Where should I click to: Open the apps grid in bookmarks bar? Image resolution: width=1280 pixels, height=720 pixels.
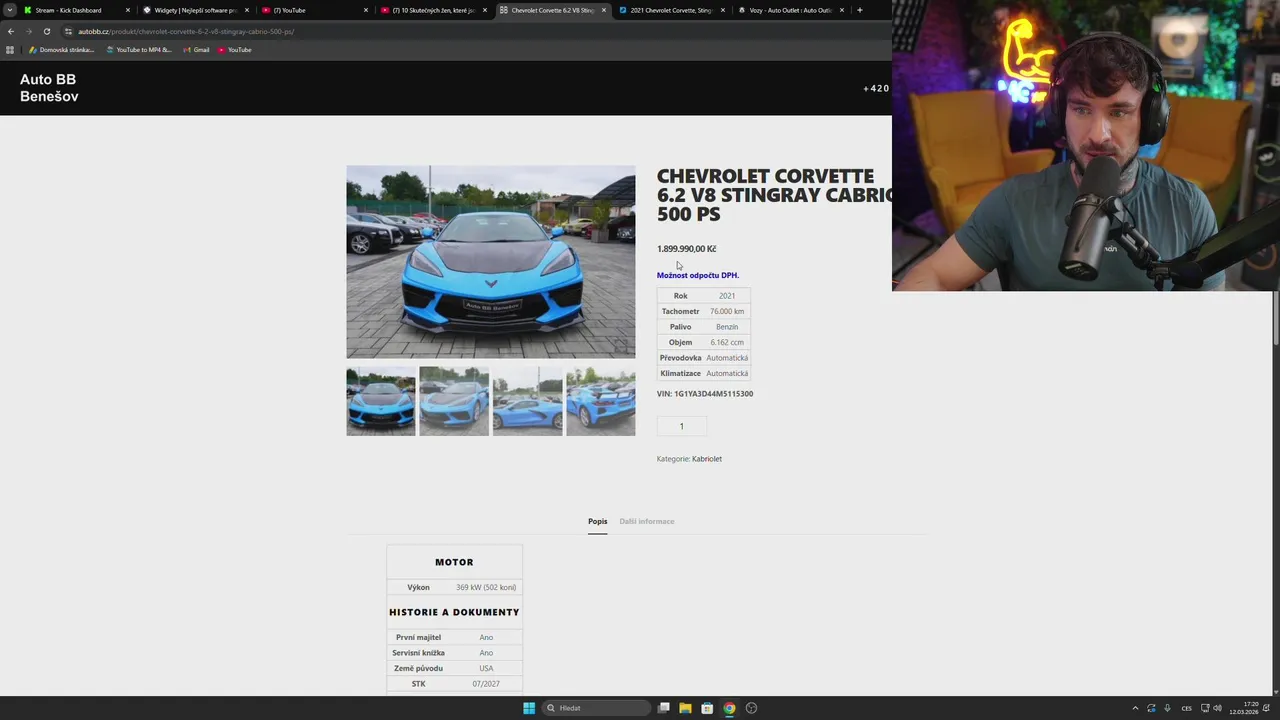[10, 50]
